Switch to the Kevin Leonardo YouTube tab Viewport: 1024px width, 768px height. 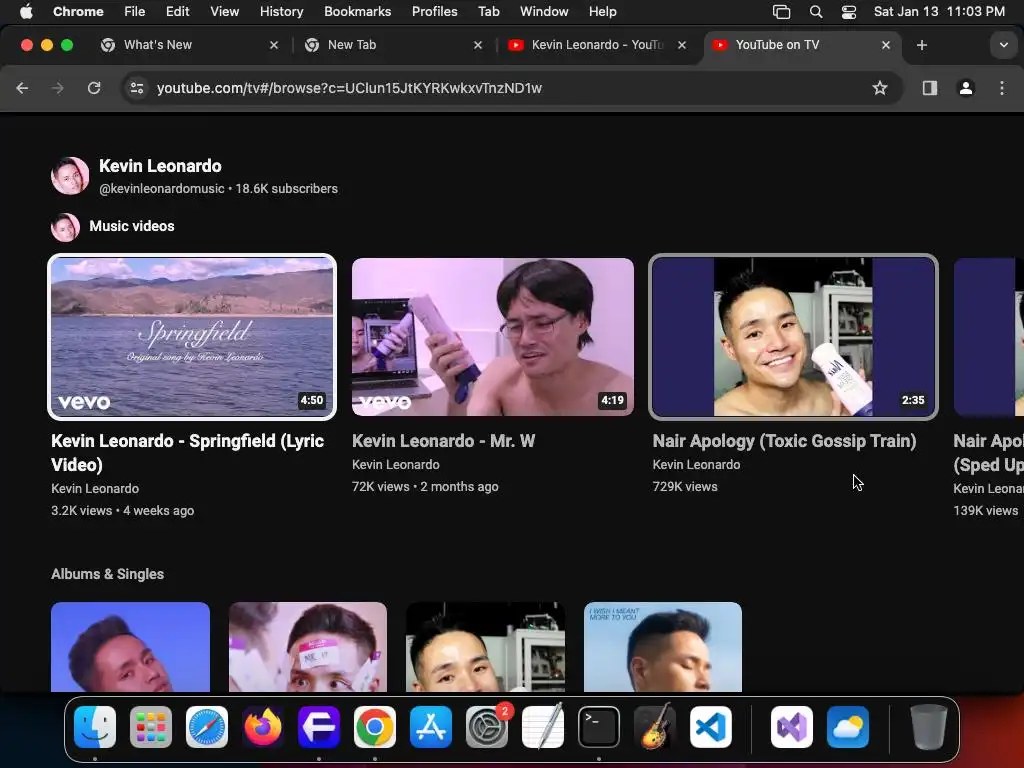(x=597, y=45)
